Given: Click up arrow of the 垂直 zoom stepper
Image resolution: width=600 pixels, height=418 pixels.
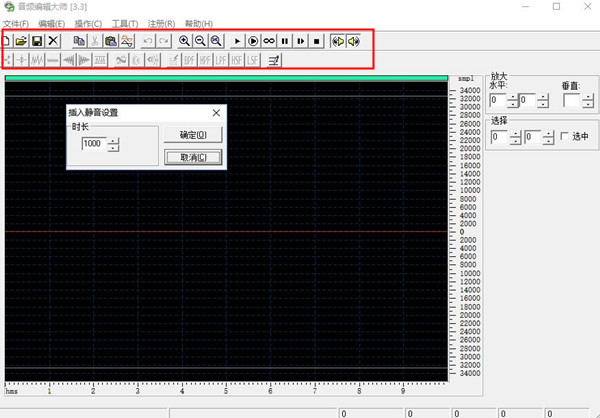Looking at the screenshot, I should click(x=588, y=97).
